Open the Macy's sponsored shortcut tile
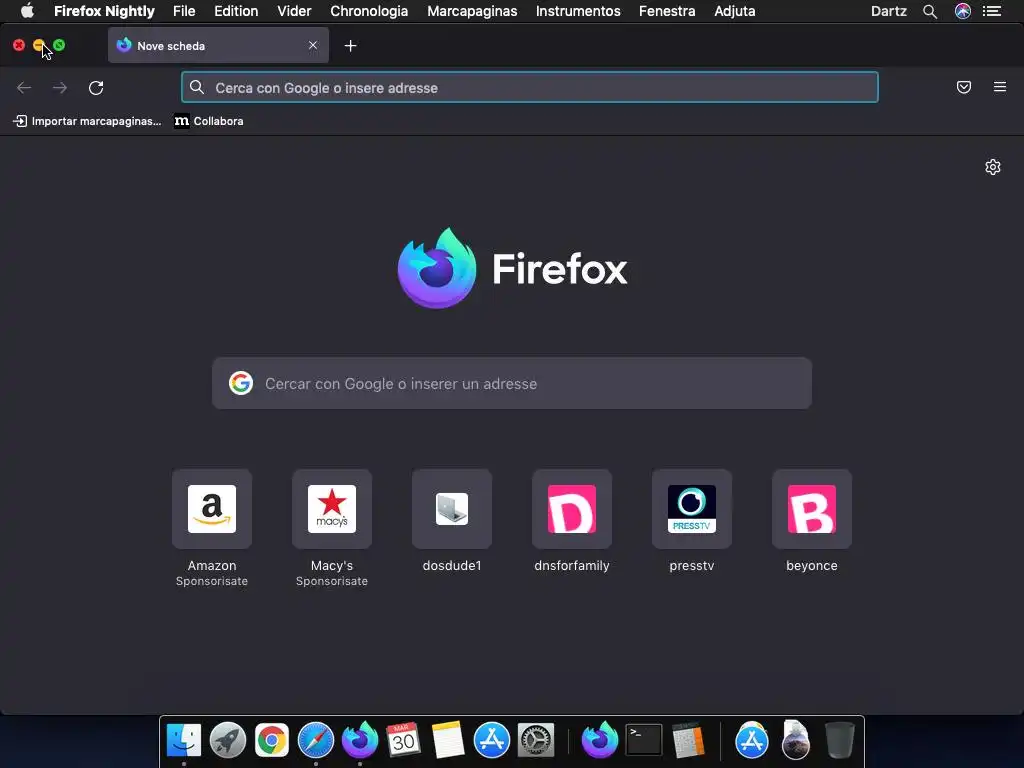This screenshot has width=1024, height=768. coord(332,509)
